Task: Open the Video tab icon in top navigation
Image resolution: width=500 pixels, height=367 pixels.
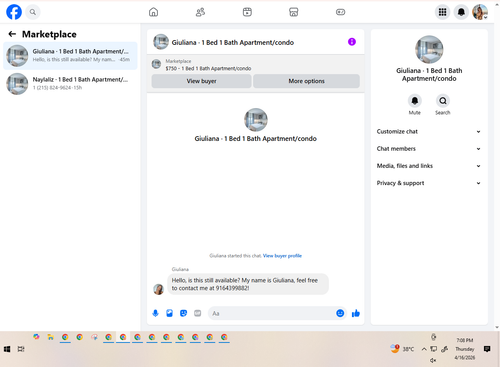Action: [x=247, y=12]
